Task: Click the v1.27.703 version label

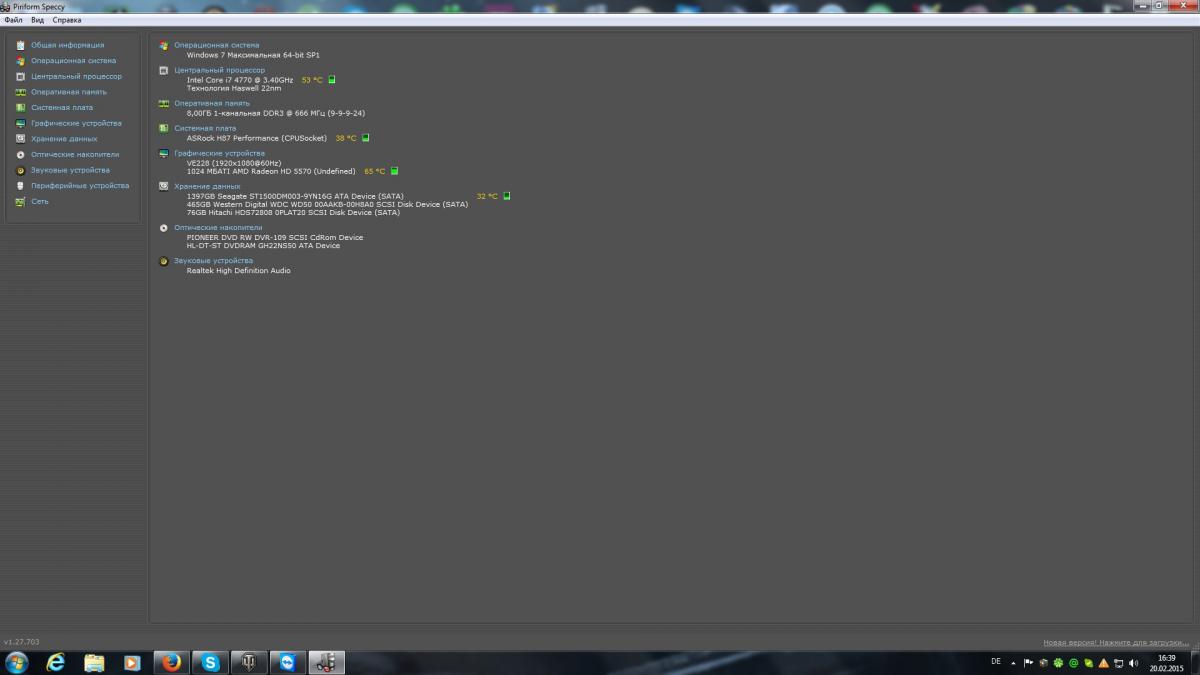Action: pos(20,641)
